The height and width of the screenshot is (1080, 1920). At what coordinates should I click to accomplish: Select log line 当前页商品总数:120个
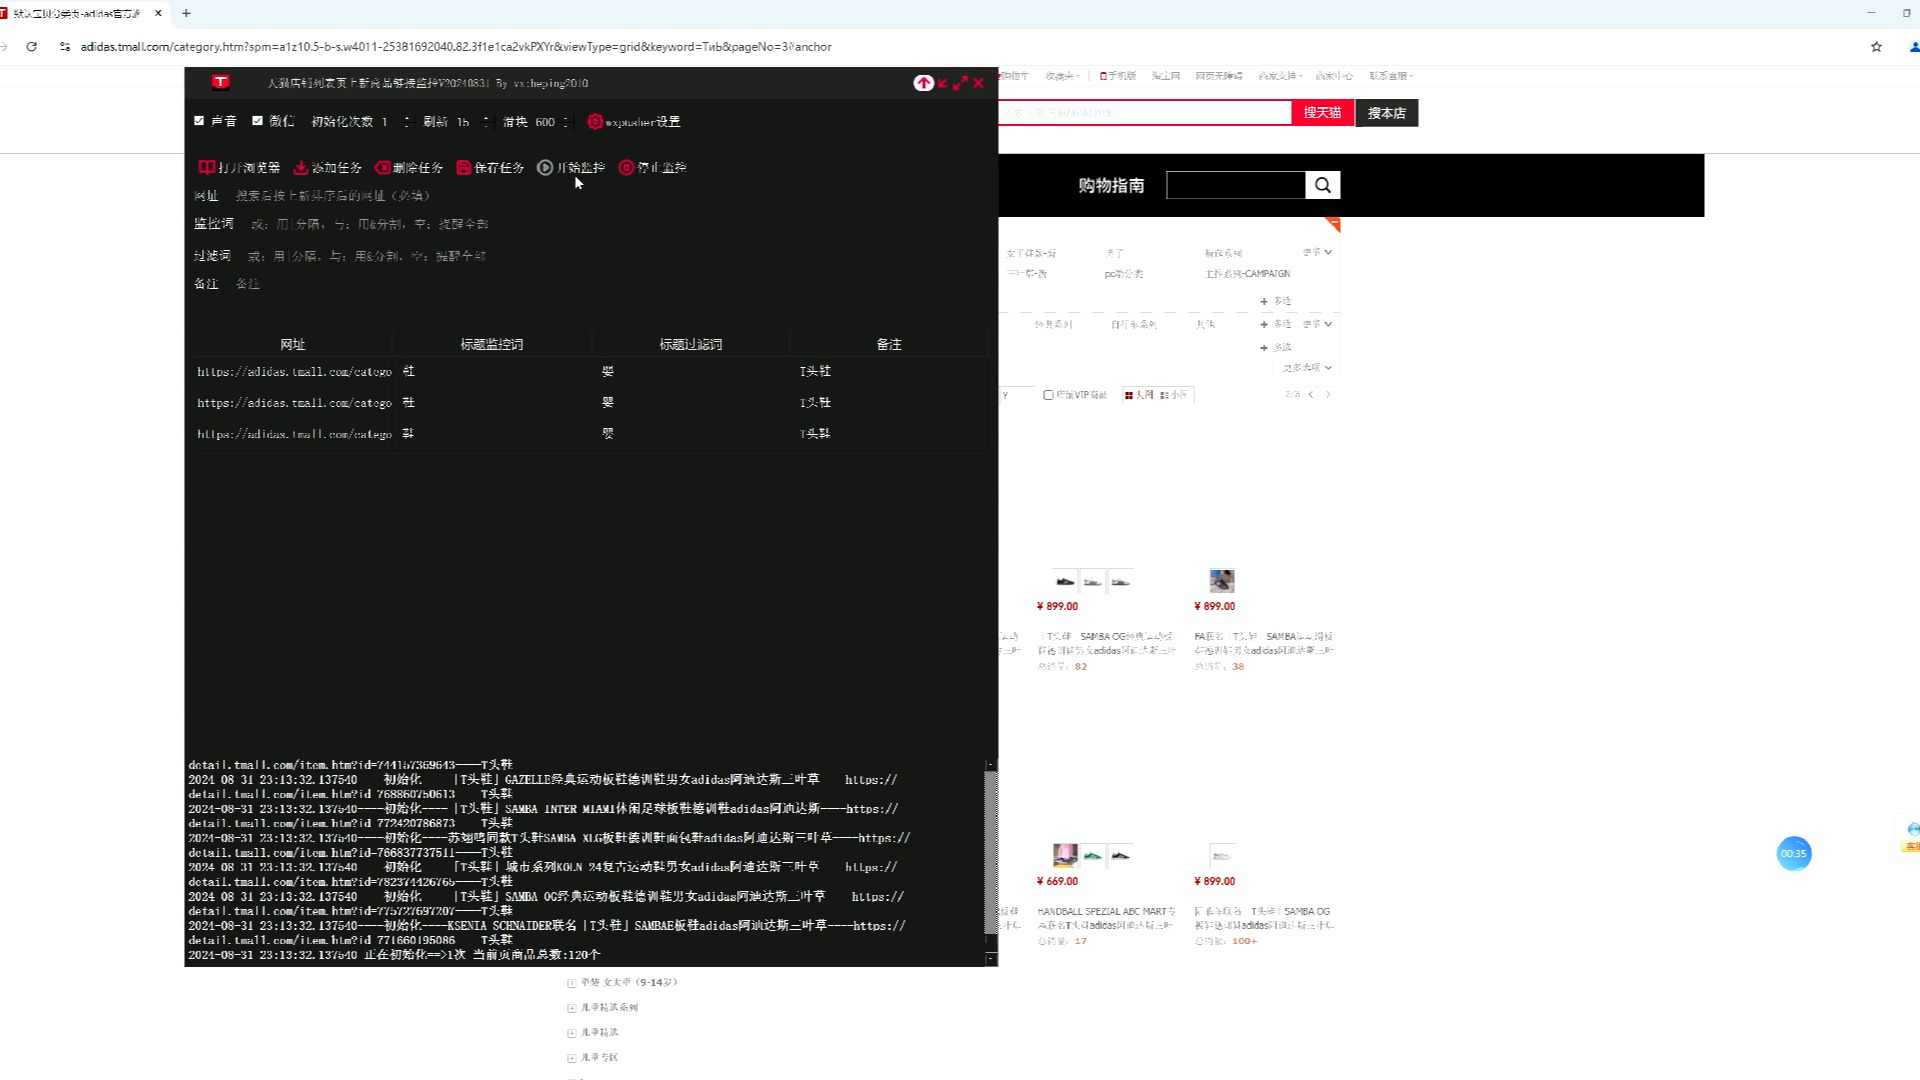click(537, 955)
